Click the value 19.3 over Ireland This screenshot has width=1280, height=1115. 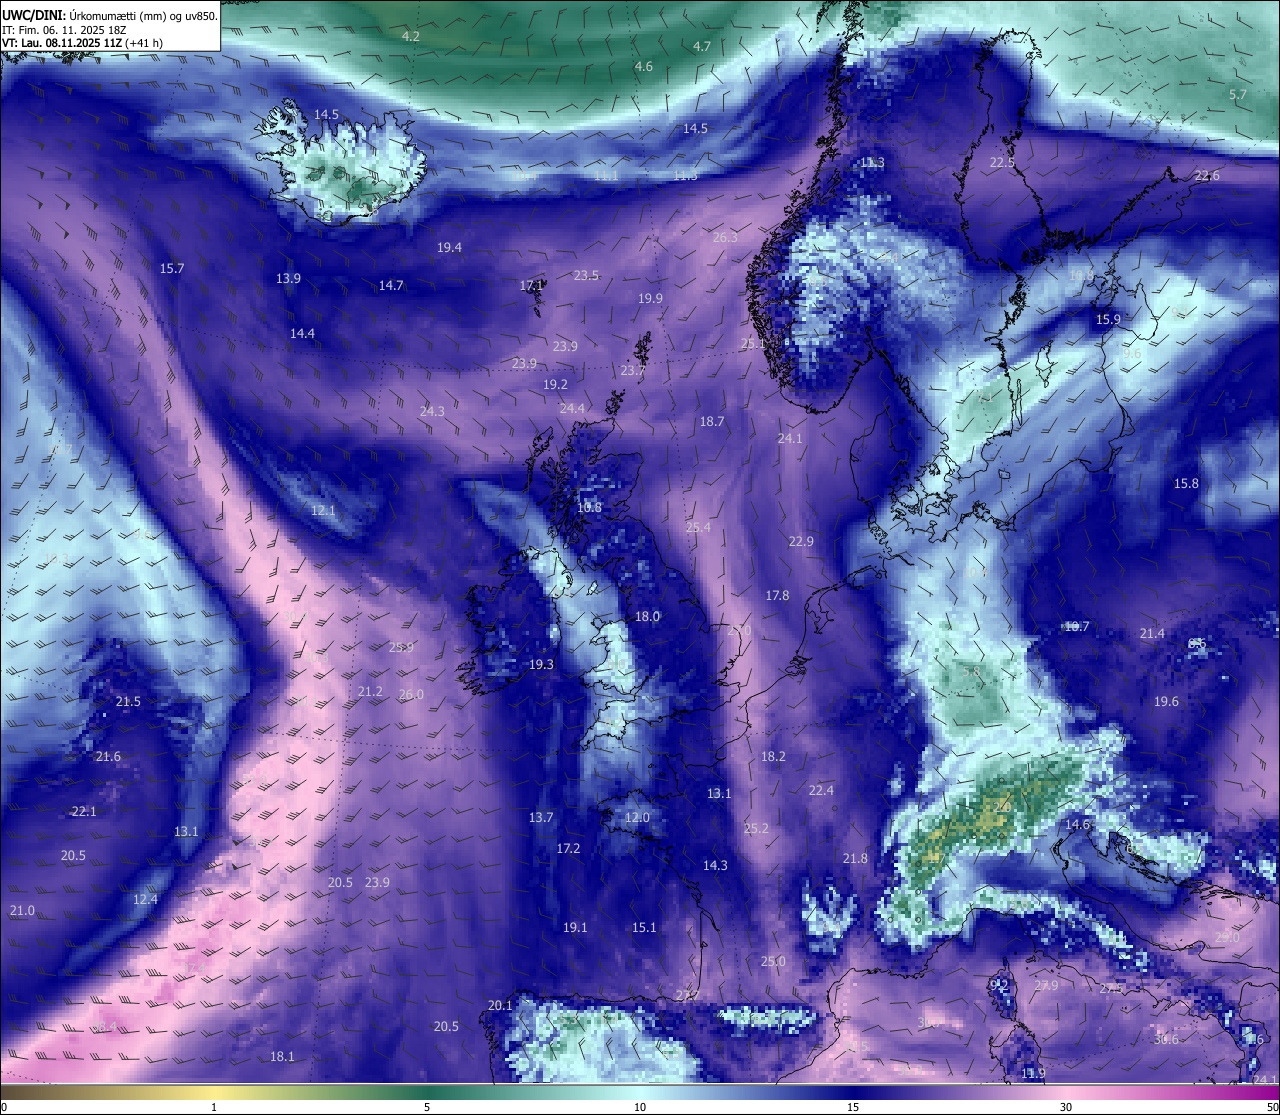pyautogui.click(x=541, y=665)
